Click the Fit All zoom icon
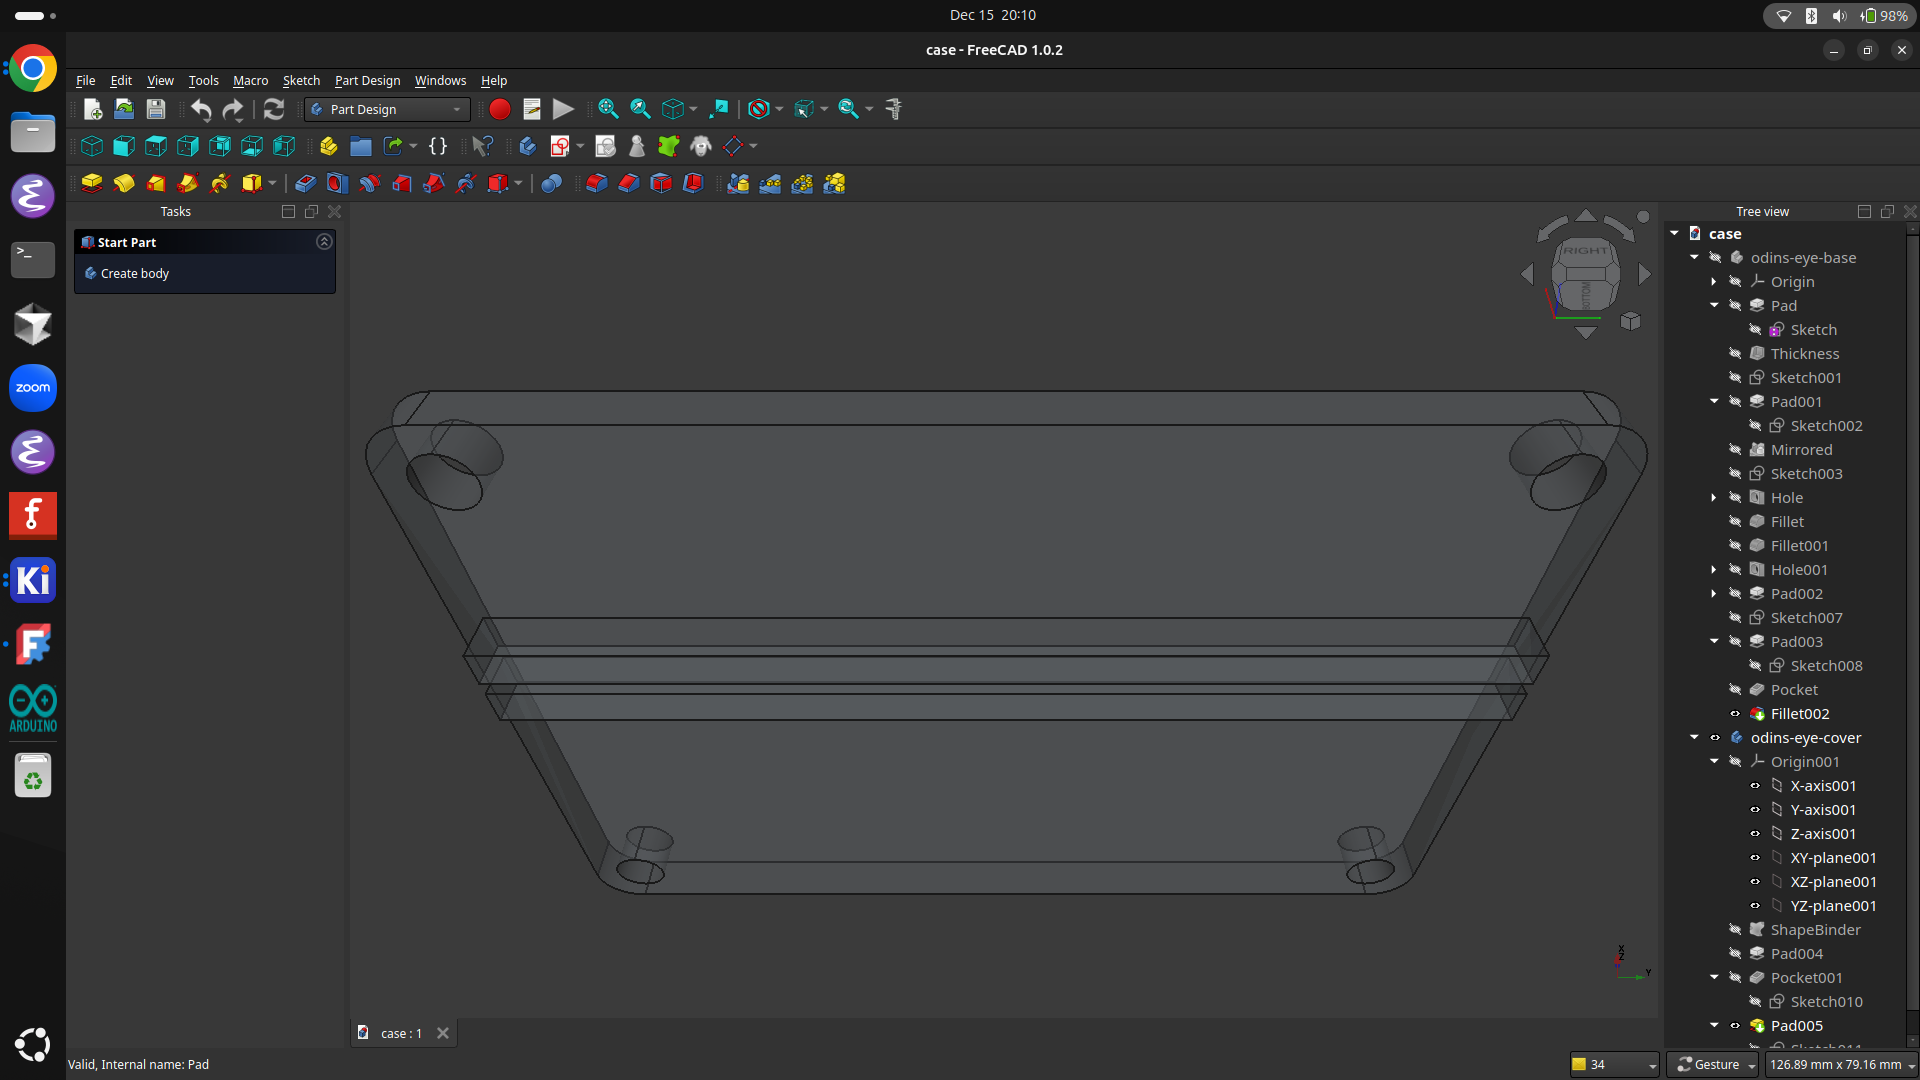Image resolution: width=1920 pixels, height=1080 pixels. coord(607,109)
